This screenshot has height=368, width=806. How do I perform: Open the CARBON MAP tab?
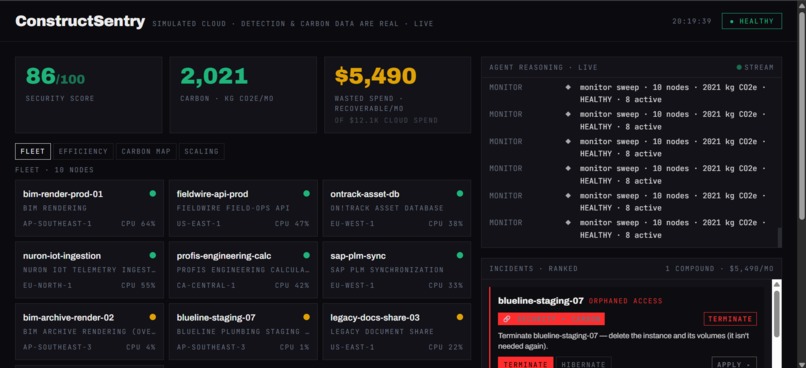(x=146, y=152)
